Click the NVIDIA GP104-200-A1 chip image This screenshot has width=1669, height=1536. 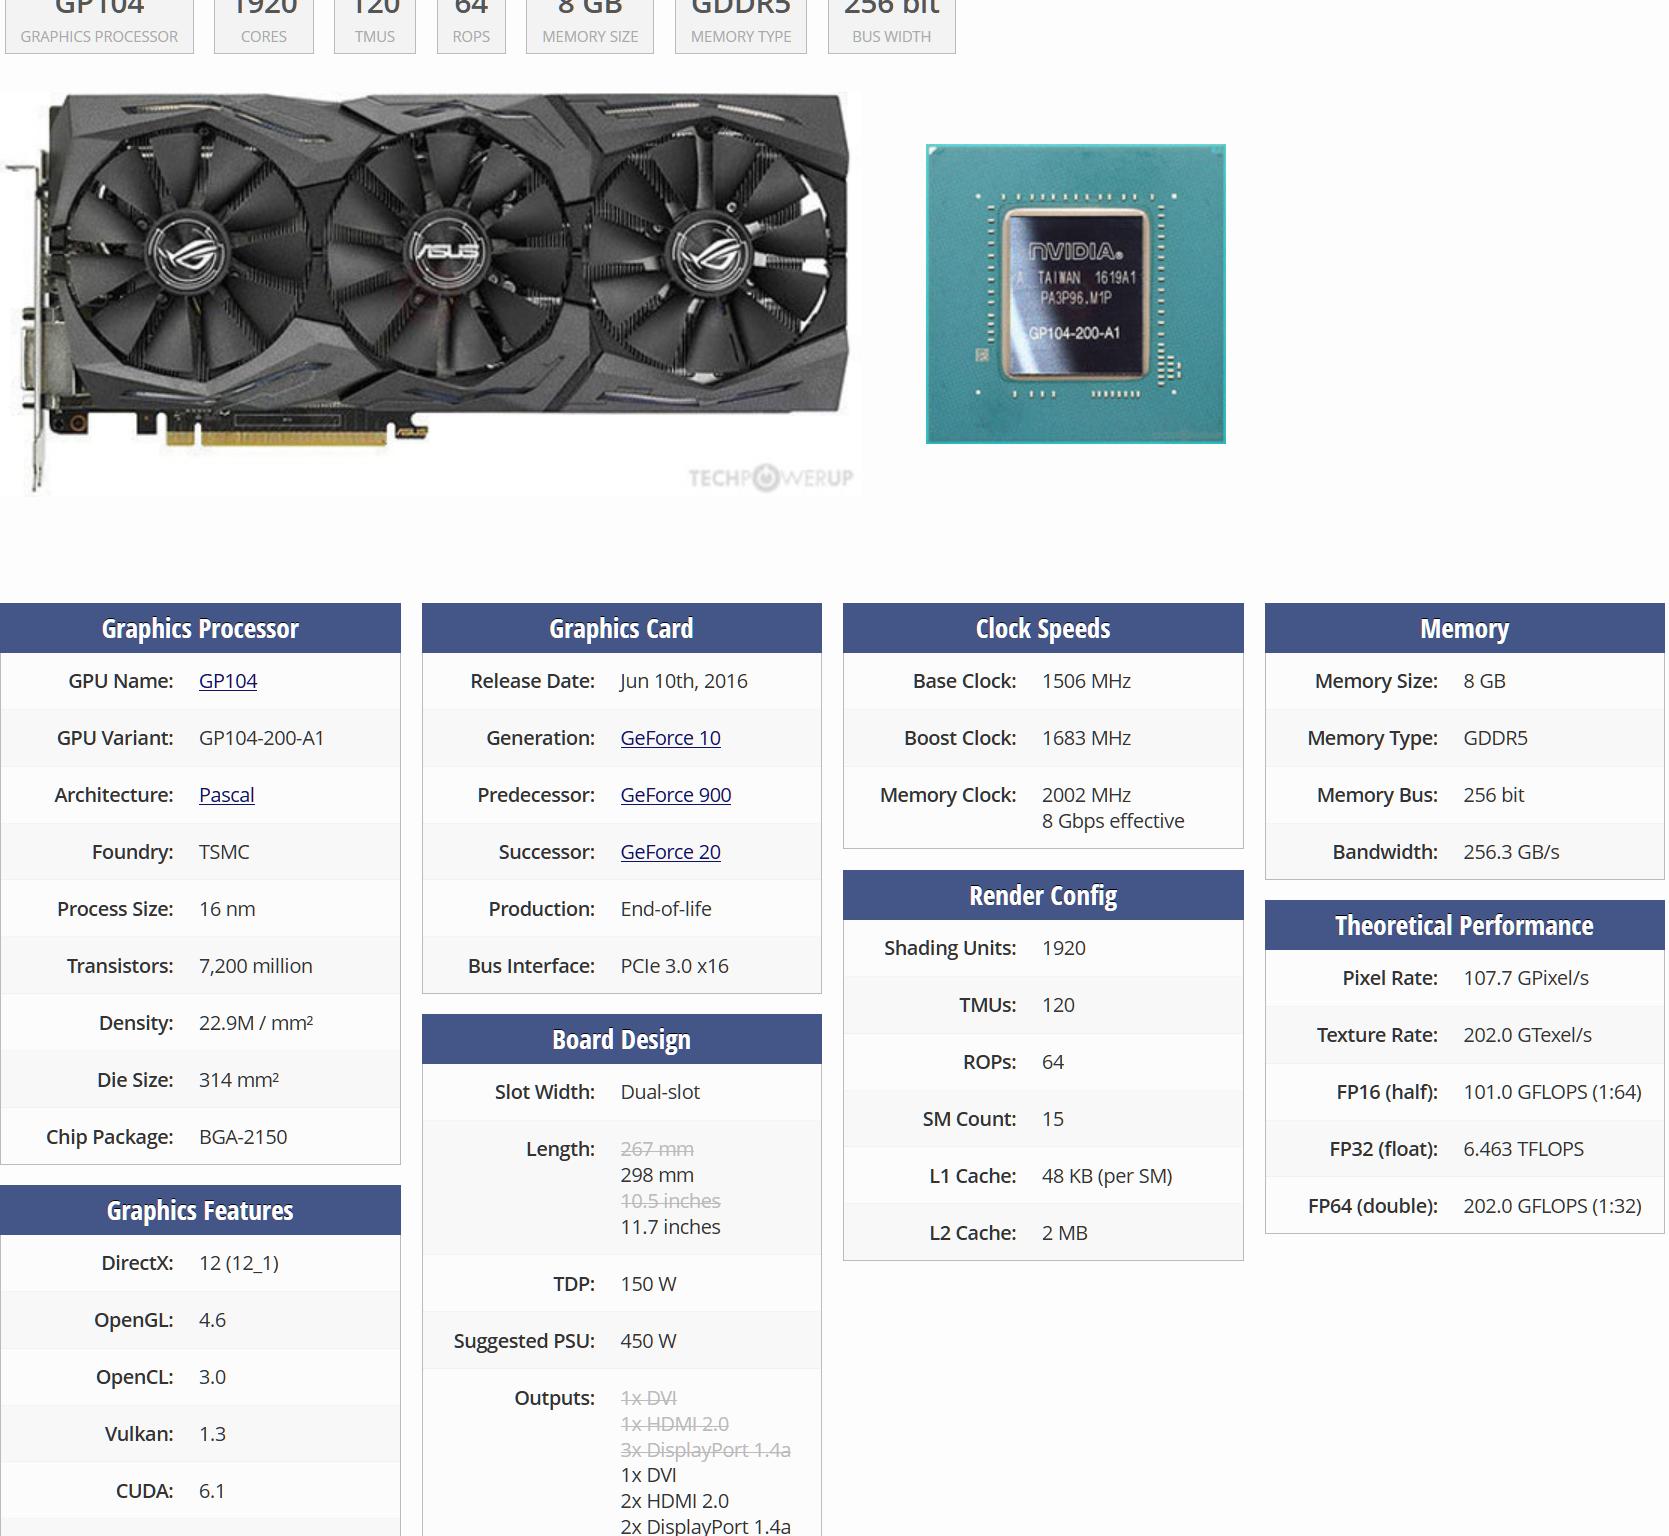(x=1076, y=294)
